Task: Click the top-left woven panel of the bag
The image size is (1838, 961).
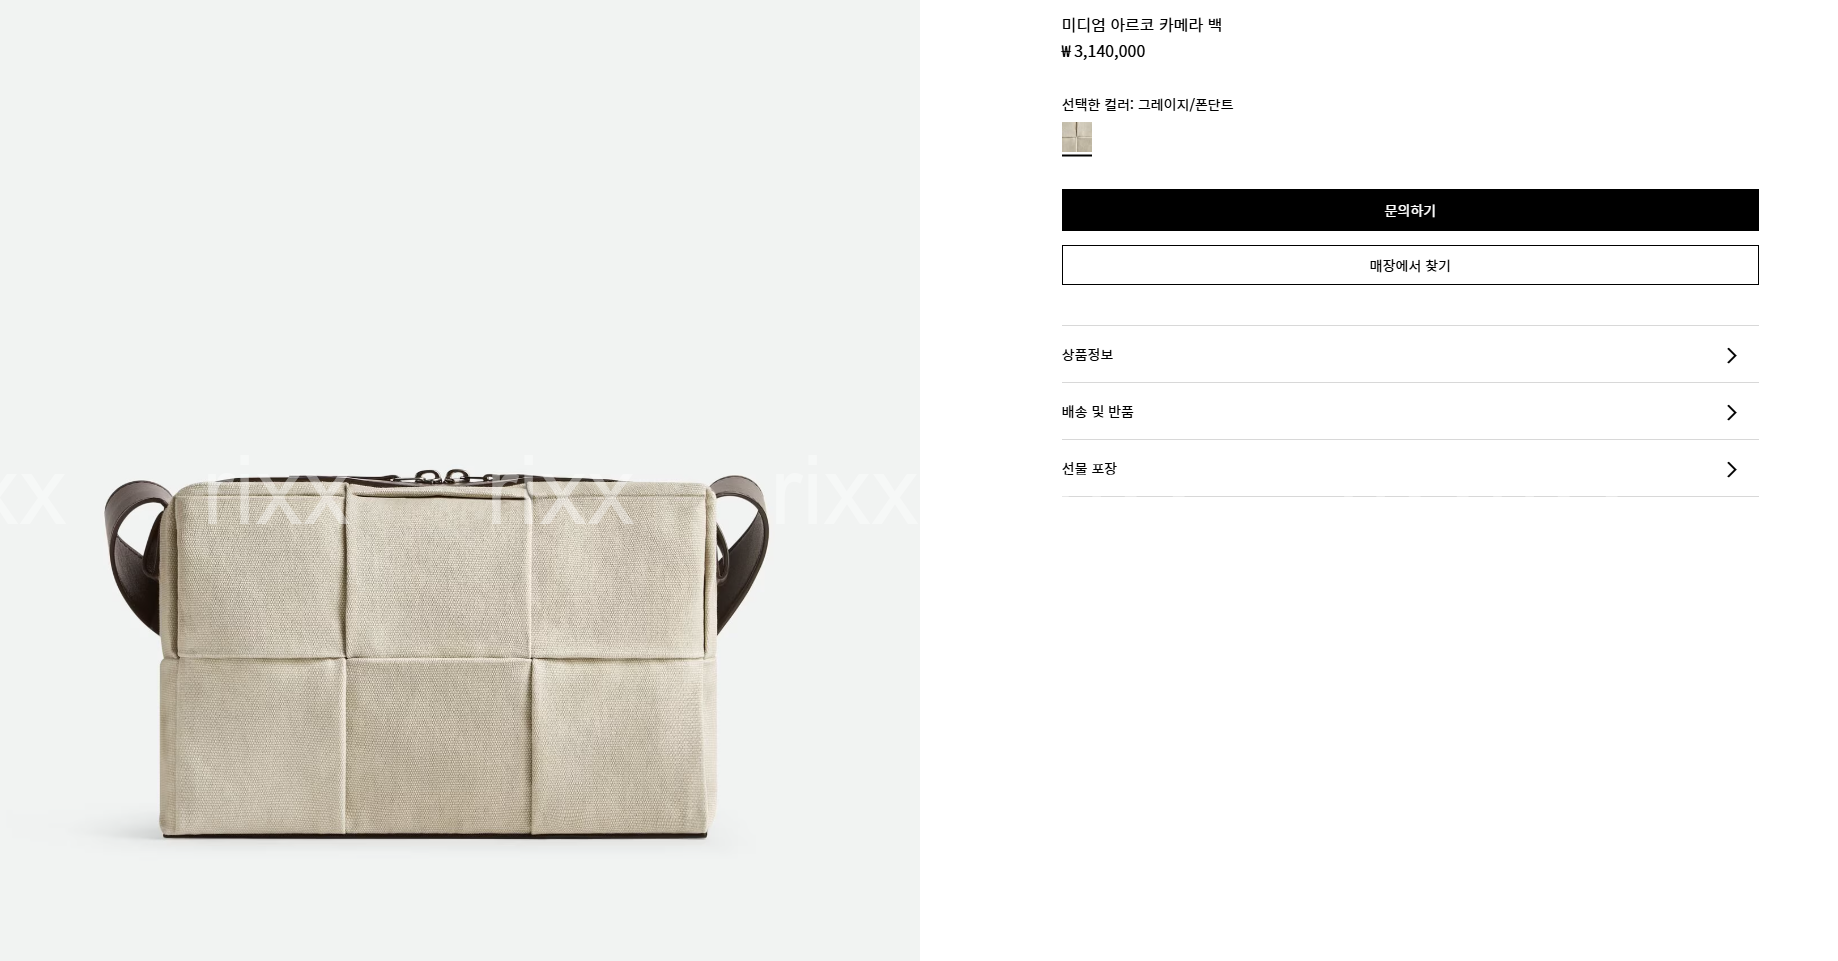Action: (260, 570)
